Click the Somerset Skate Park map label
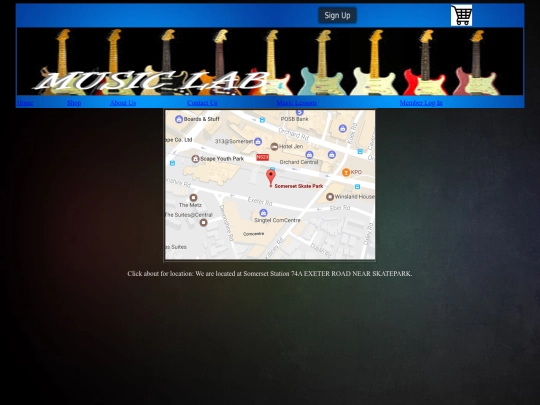 pyautogui.click(x=299, y=186)
